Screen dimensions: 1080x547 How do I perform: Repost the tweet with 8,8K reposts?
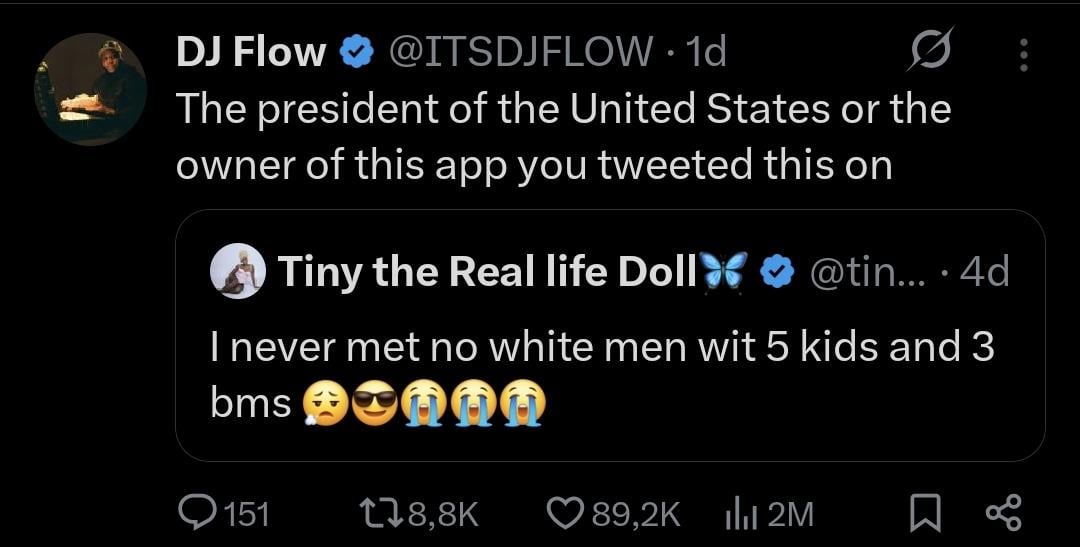click(378, 514)
